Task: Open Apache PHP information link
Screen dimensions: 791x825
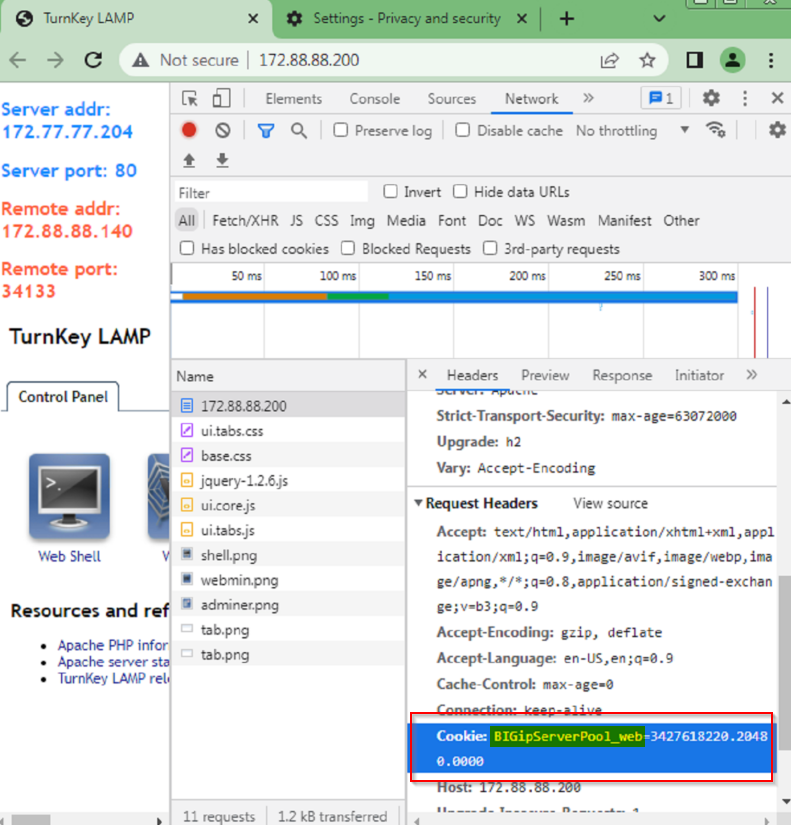Action: tap(113, 645)
